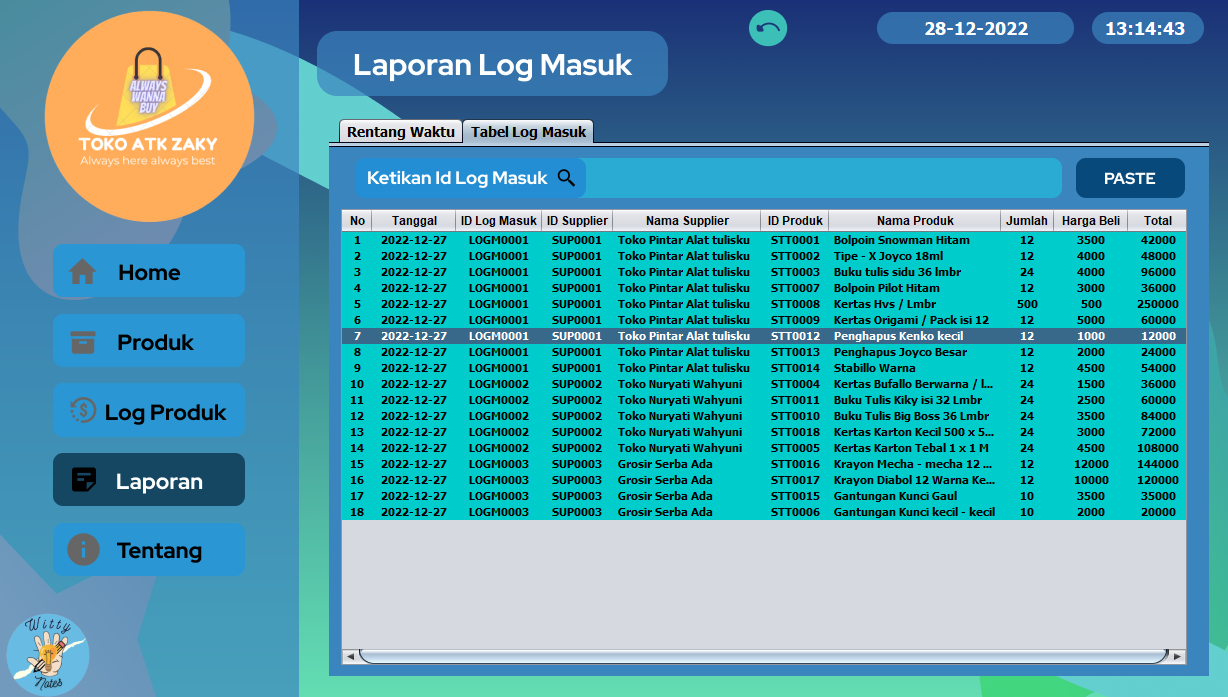Select the Tabel Log Masuk tab

pos(528,132)
